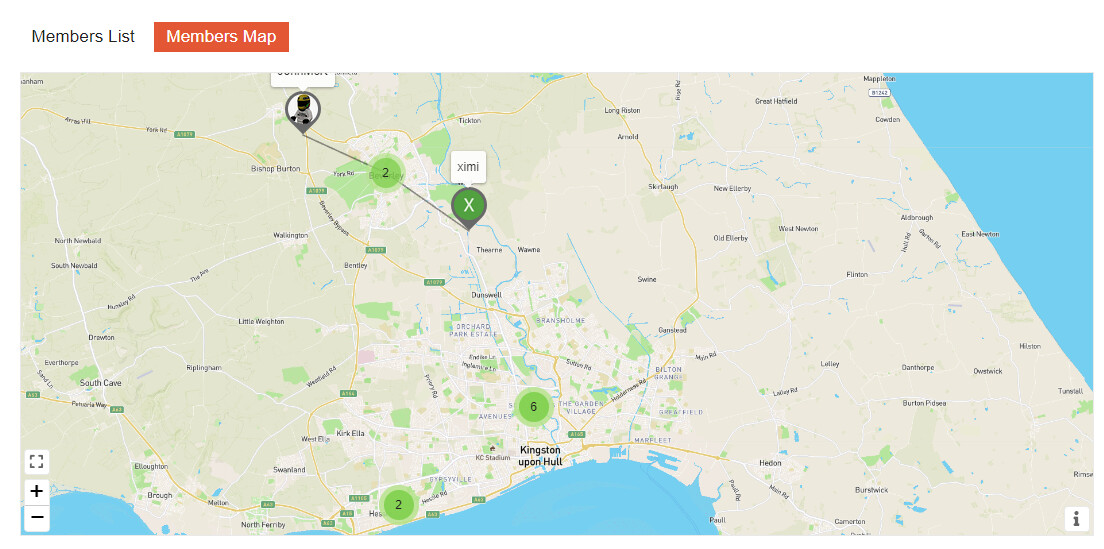Expand the 2-member cluster near Hessle

tap(399, 505)
